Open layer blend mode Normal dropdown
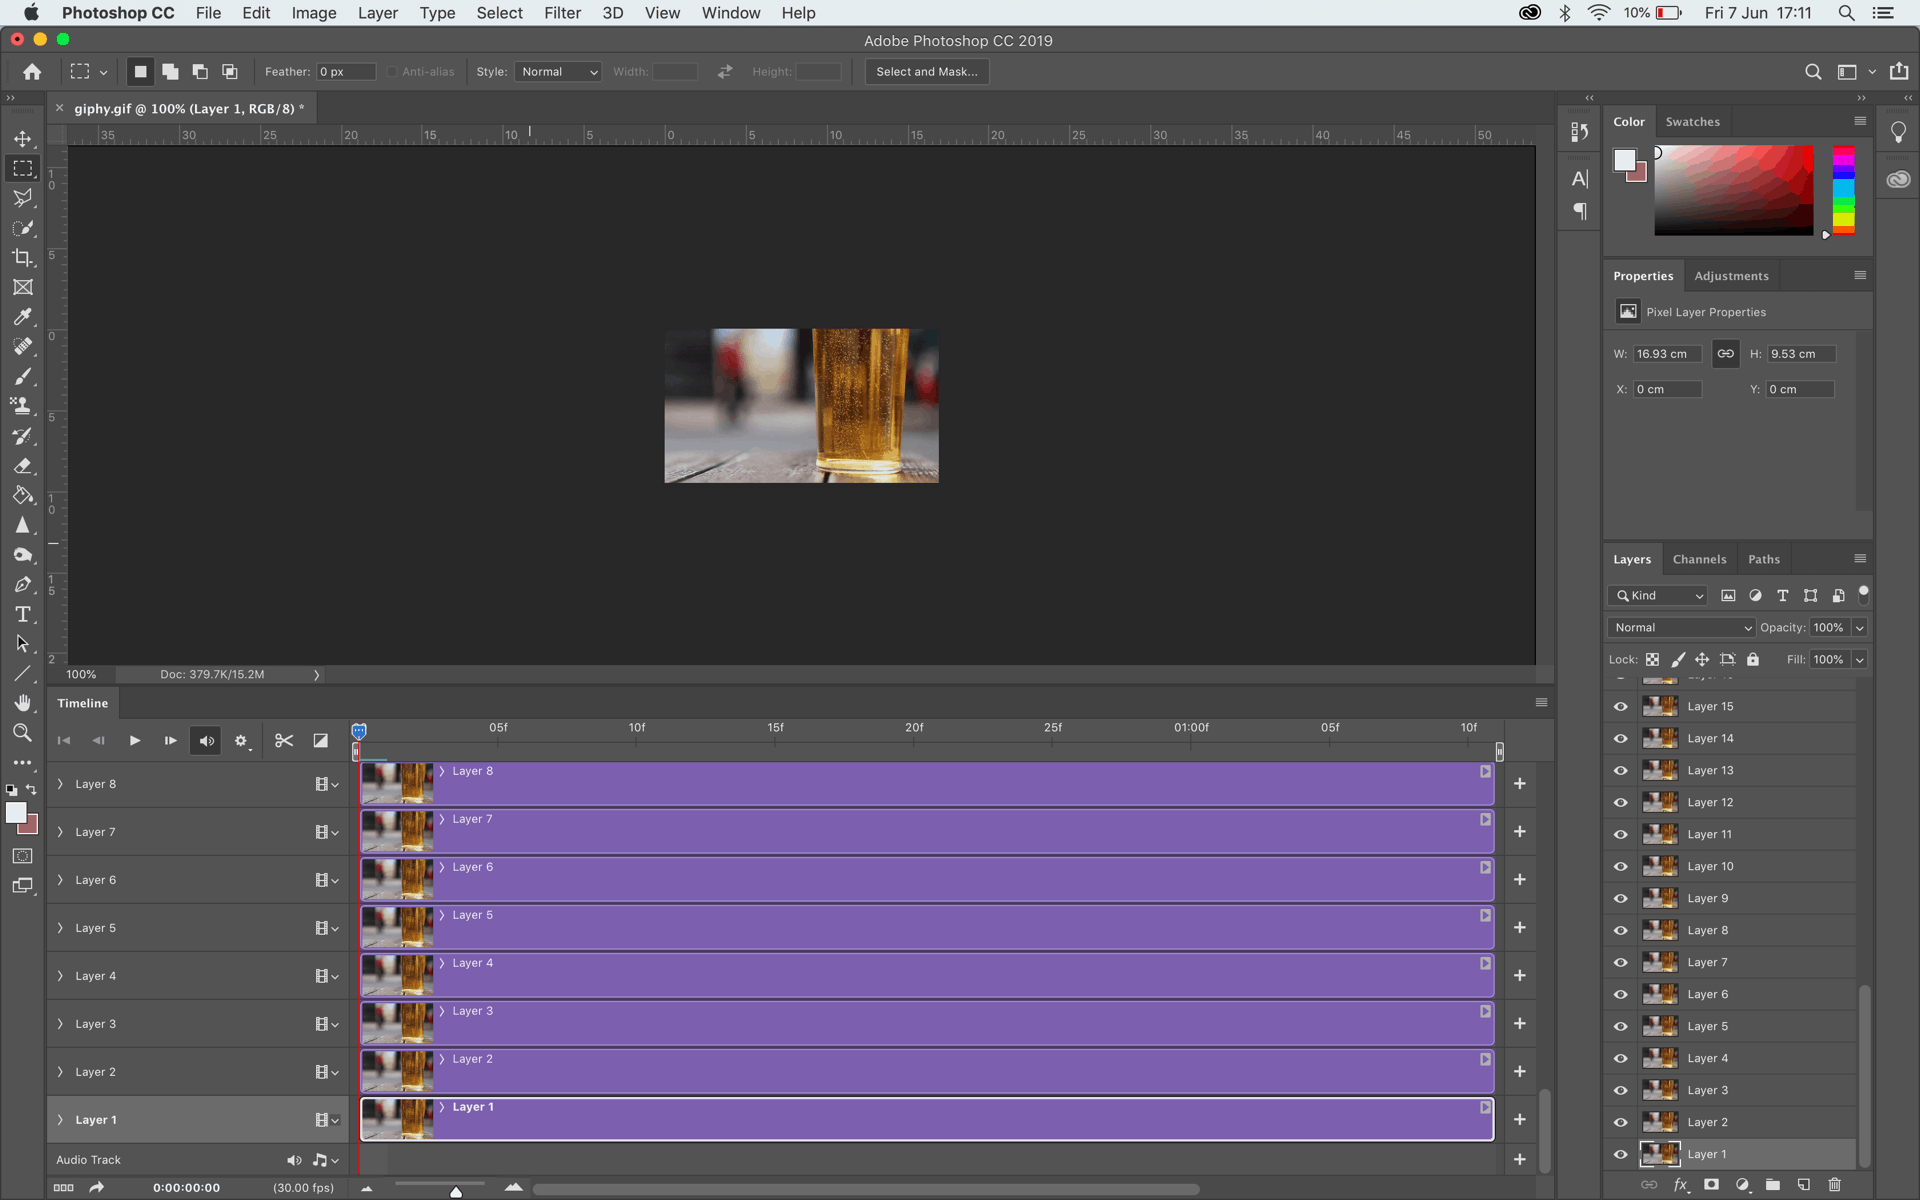The height and width of the screenshot is (1200, 1920). point(1681,628)
